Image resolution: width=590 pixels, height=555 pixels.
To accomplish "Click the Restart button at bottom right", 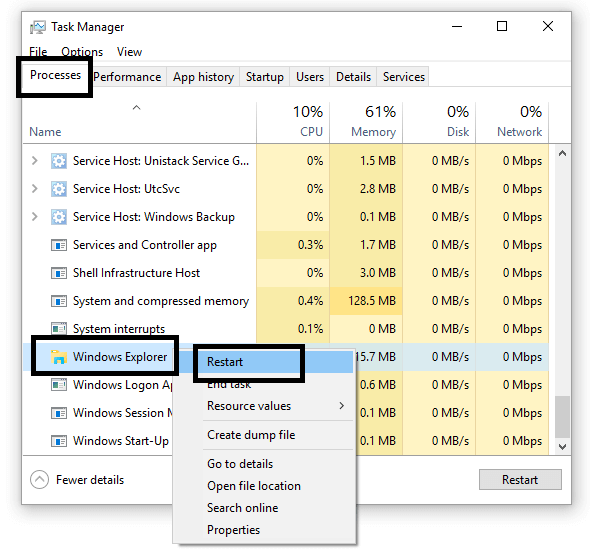I will coord(520,480).
